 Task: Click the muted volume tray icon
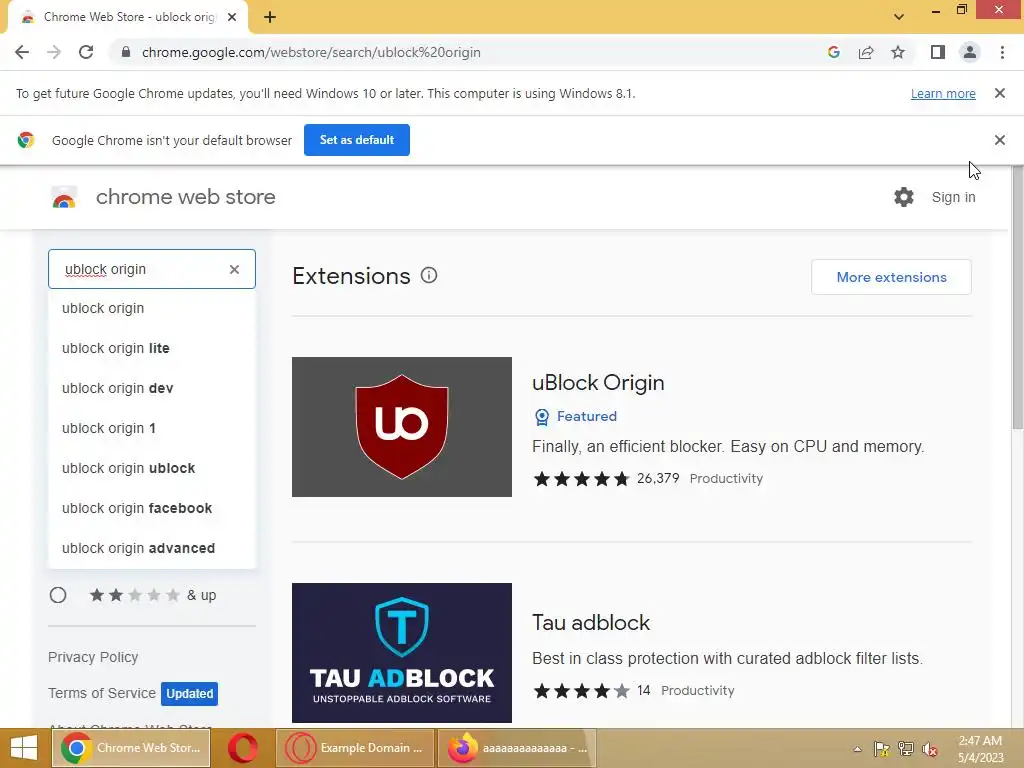pyautogui.click(x=930, y=749)
